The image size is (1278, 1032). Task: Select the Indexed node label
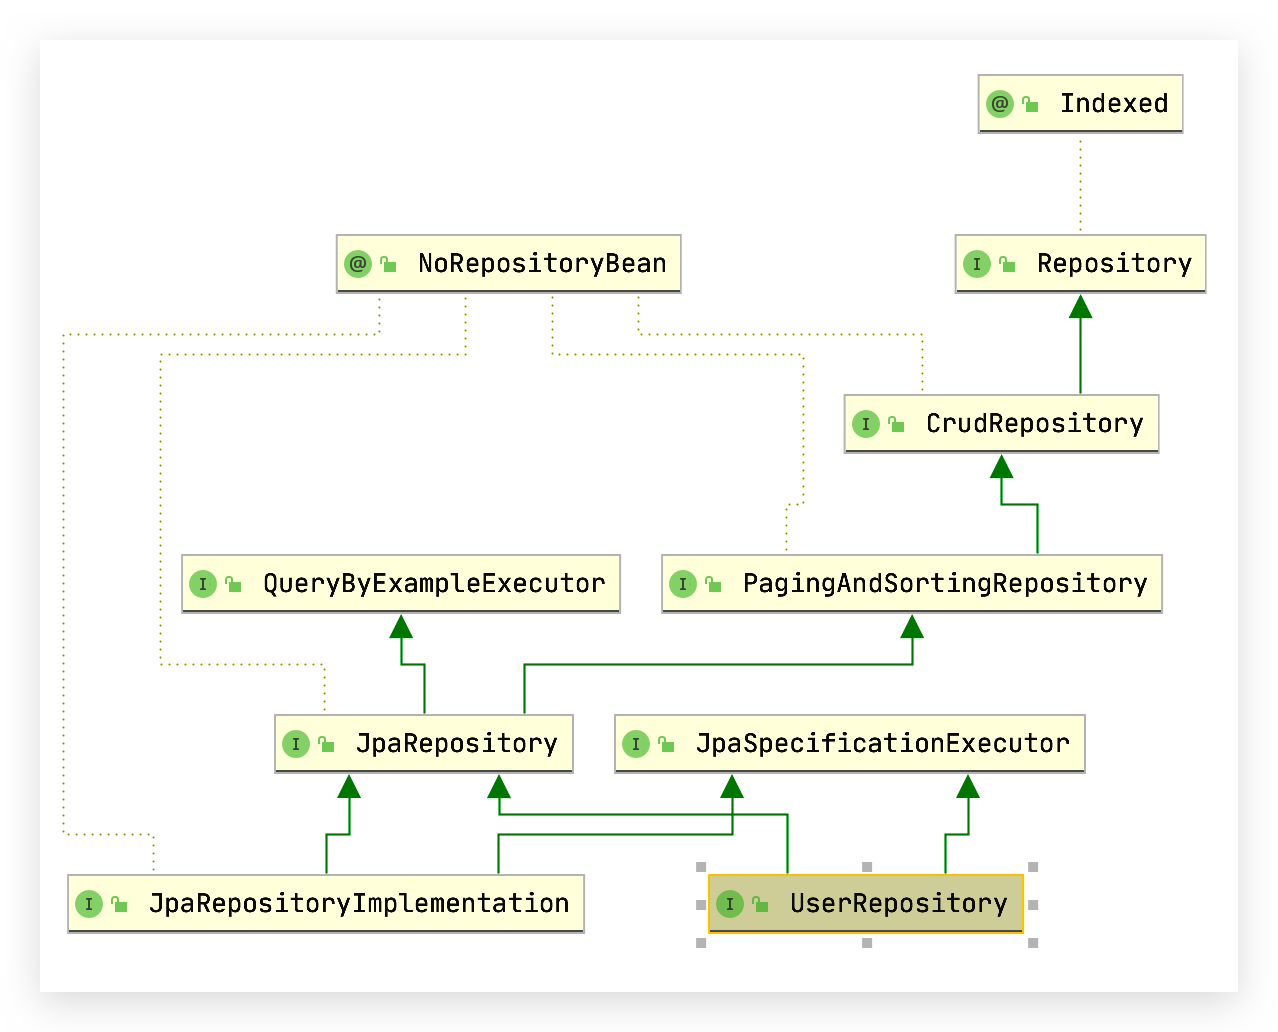click(1113, 104)
